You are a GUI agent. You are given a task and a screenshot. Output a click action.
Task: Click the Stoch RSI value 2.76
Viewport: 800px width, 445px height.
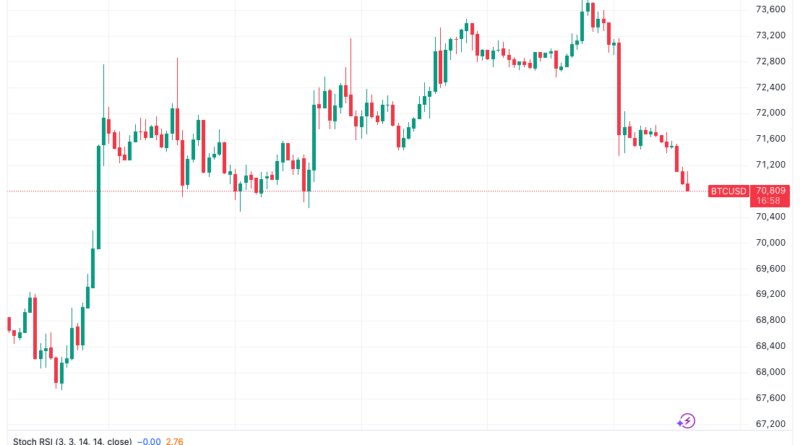(172, 440)
